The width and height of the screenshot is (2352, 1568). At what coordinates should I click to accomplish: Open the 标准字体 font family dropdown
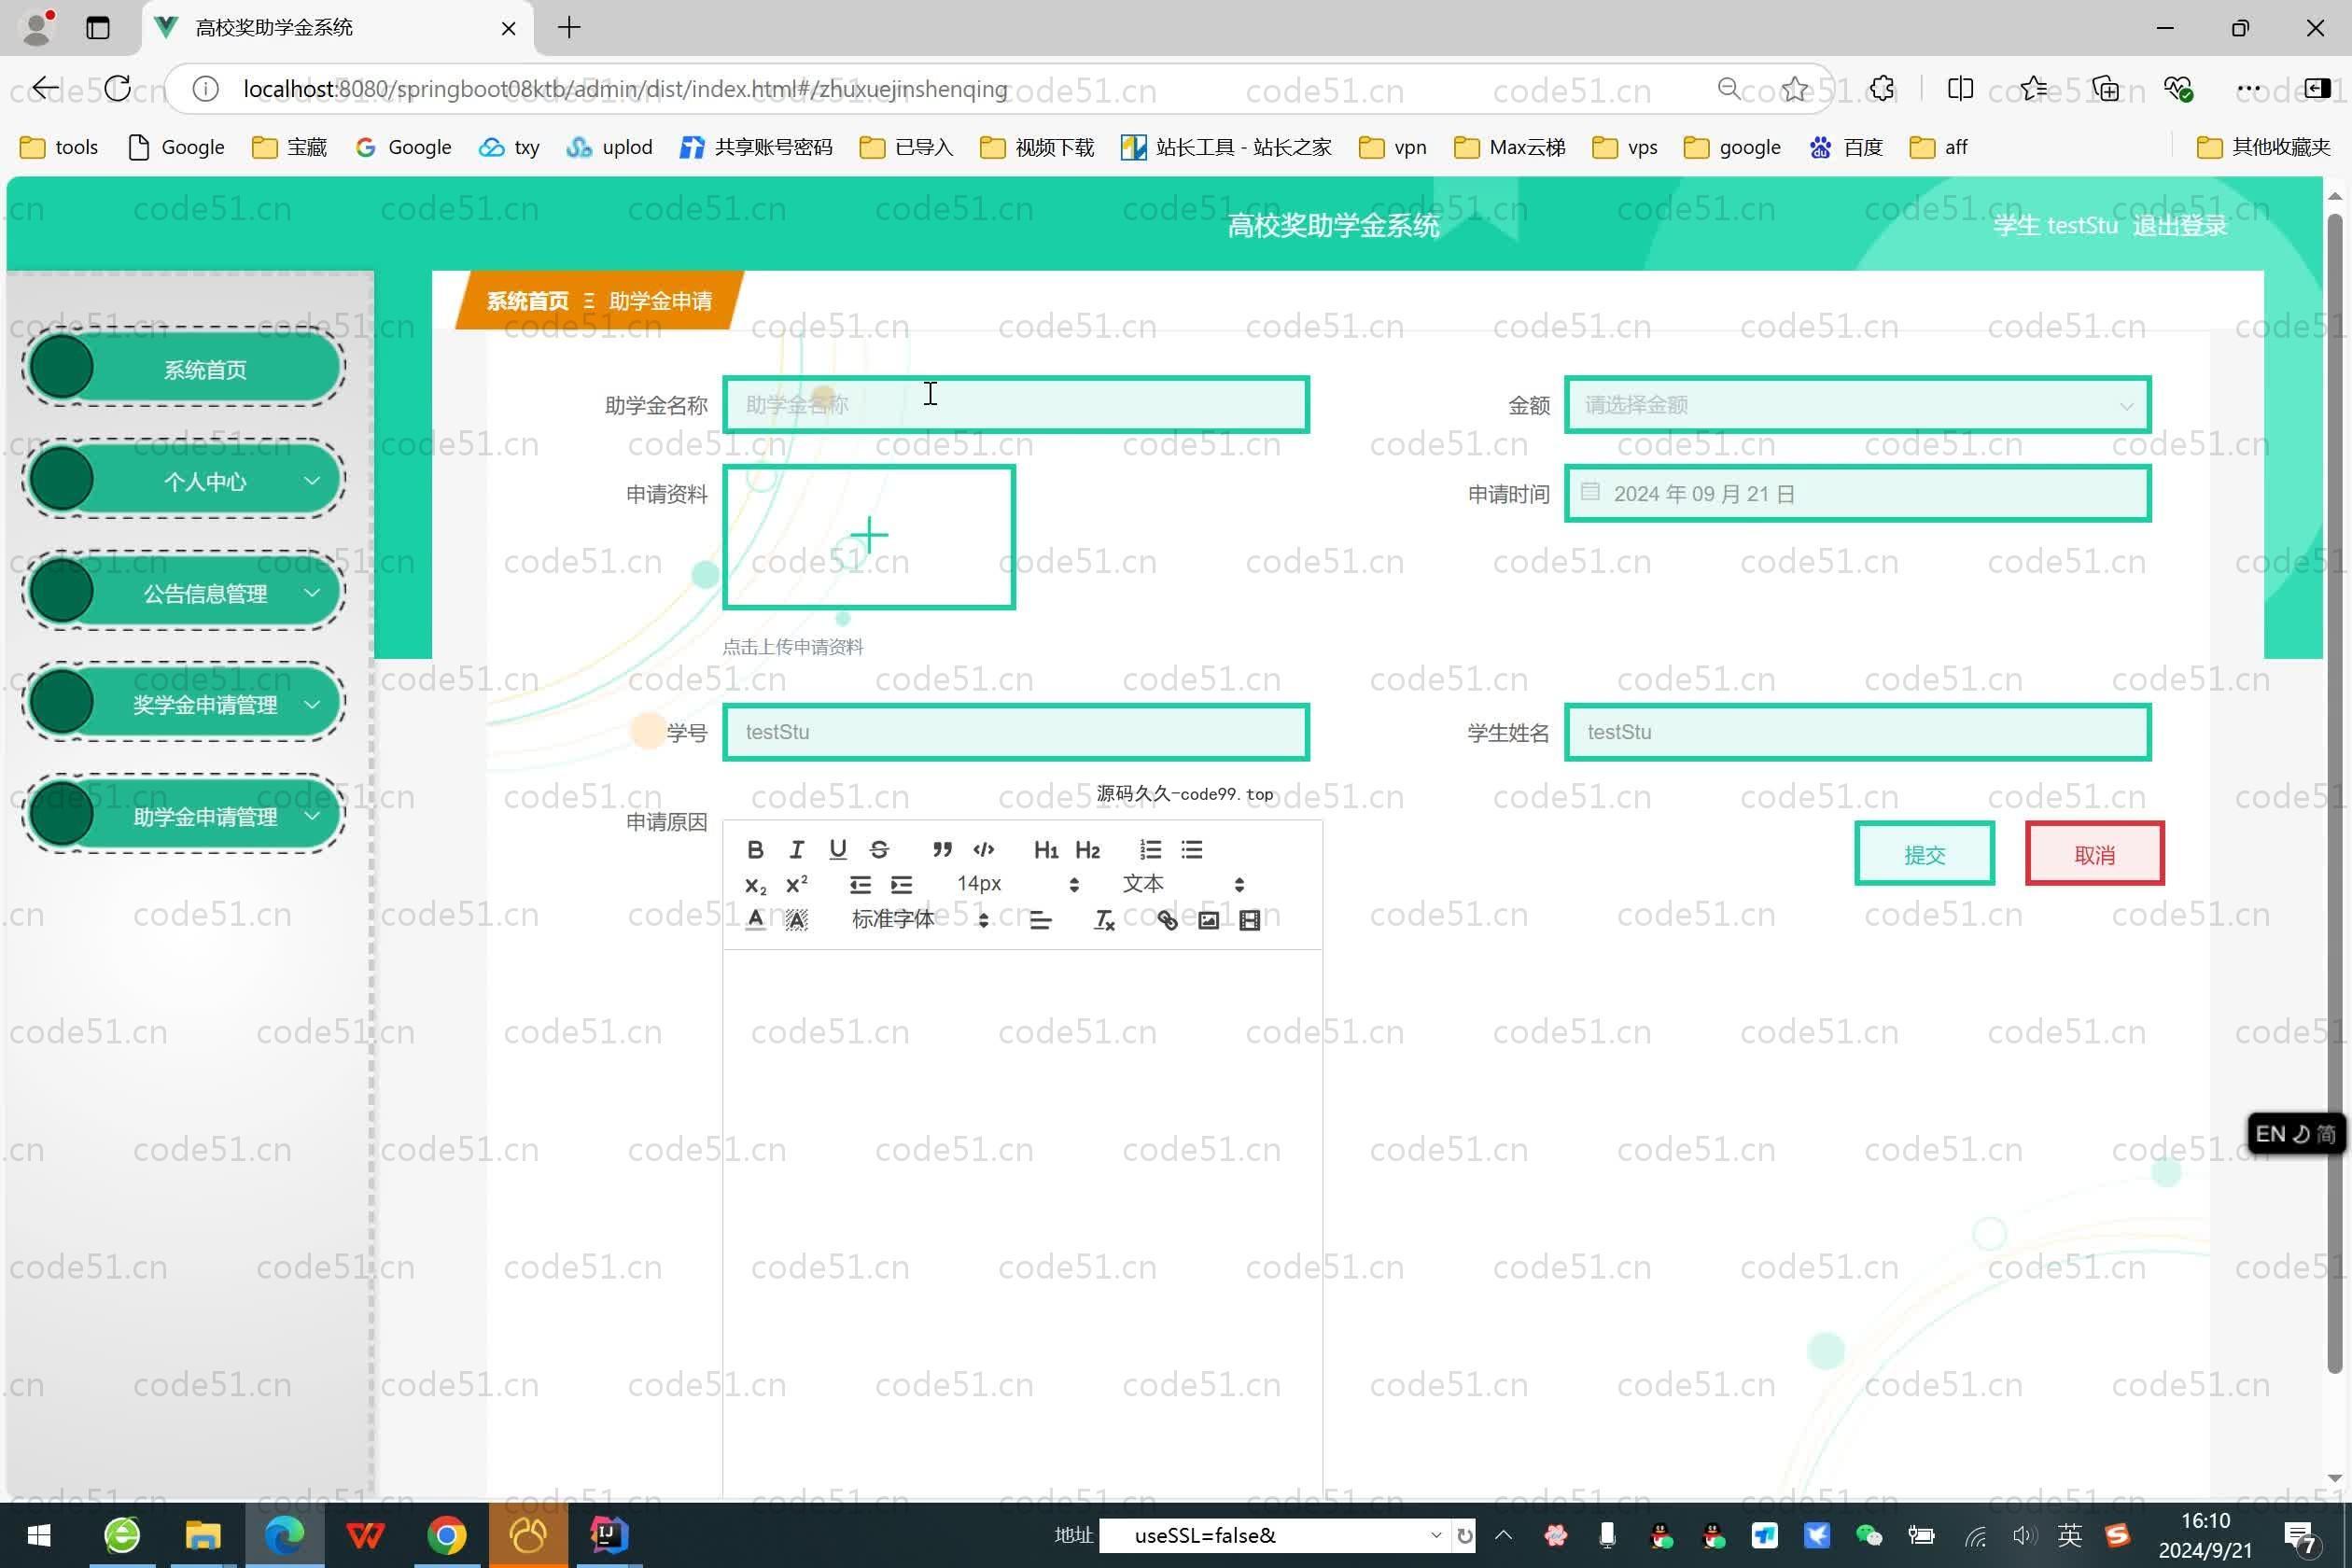pyautogui.click(x=920, y=920)
